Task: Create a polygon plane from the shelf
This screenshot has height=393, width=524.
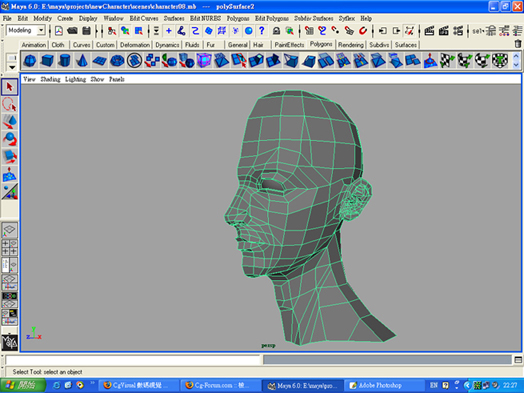Action: [x=99, y=61]
